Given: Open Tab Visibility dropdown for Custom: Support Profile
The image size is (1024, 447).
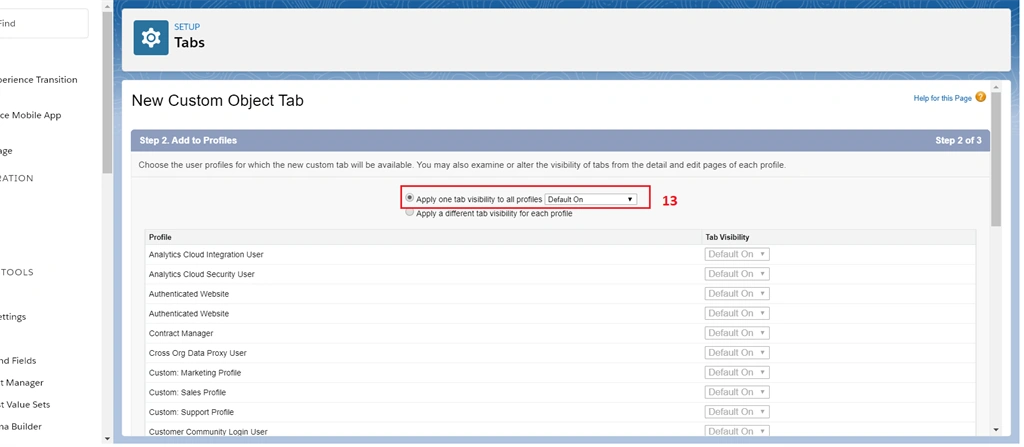Looking at the screenshot, I should [x=737, y=412].
